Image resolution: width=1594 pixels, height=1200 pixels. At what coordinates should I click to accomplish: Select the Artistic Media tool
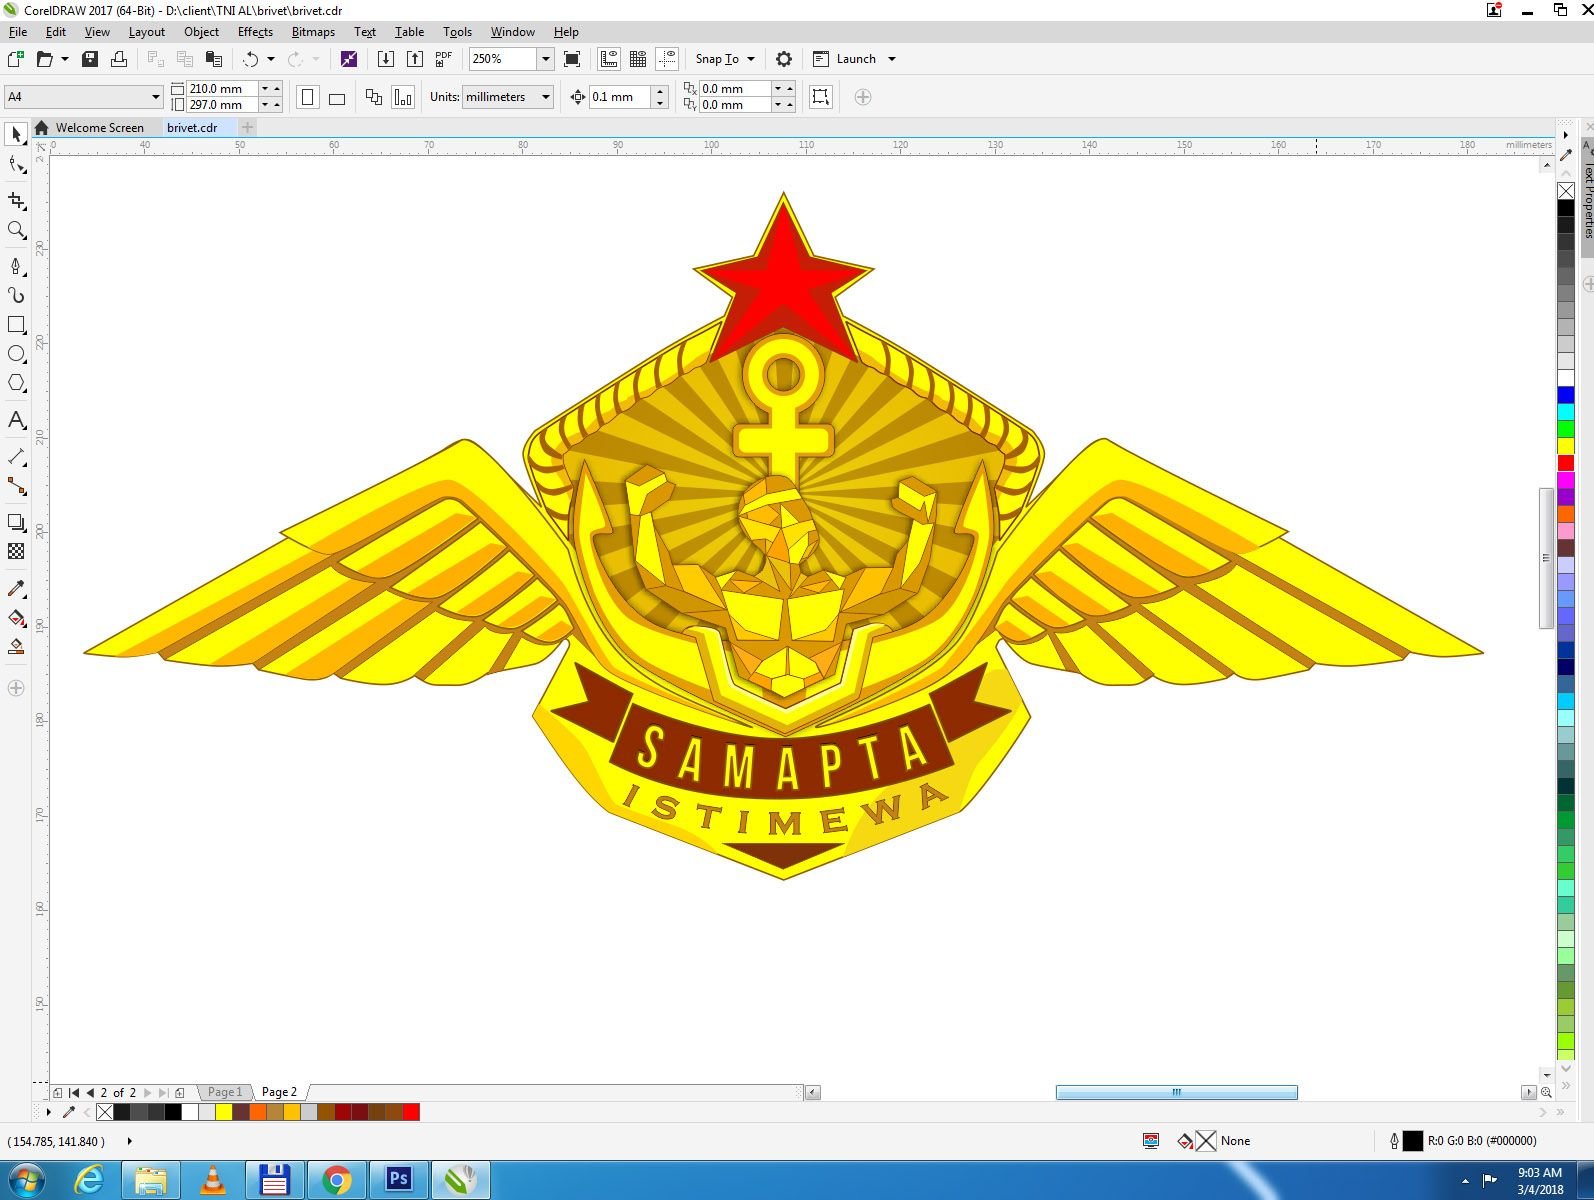pos(16,295)
